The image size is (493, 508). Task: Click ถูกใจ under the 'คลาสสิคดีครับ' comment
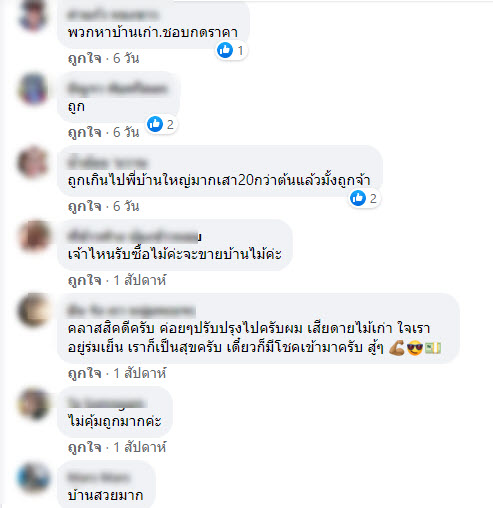(x=85, y=374)
